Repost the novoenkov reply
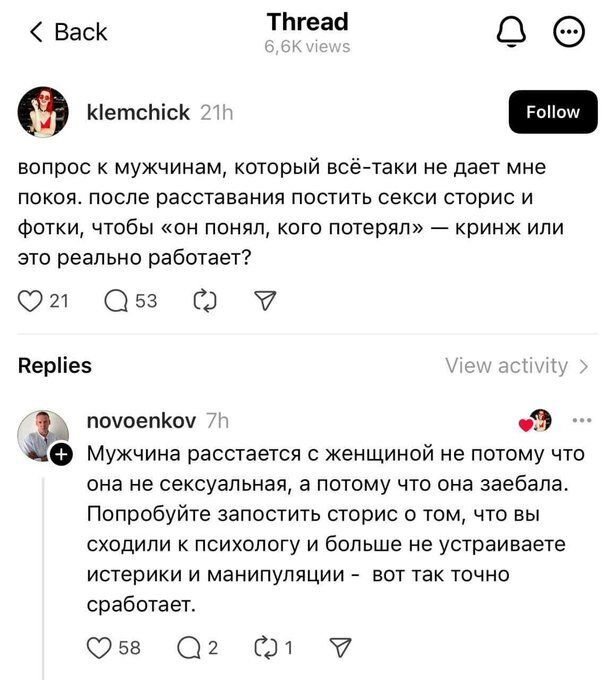 click(267, 648)
